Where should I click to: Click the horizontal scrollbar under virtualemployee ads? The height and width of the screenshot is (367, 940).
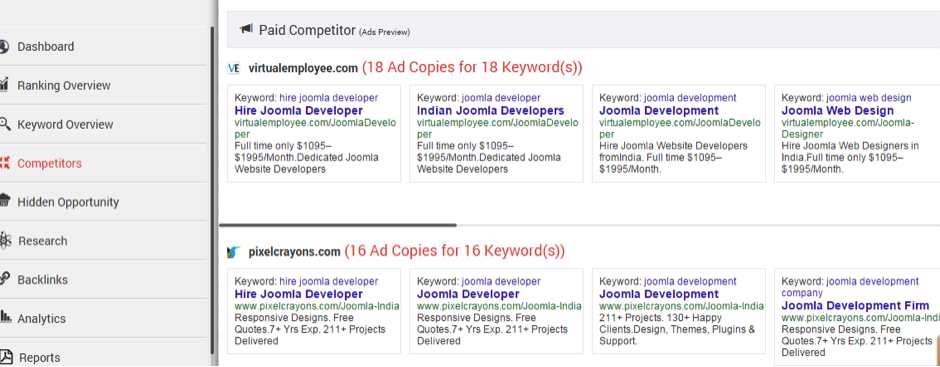[x=338, y=225]
